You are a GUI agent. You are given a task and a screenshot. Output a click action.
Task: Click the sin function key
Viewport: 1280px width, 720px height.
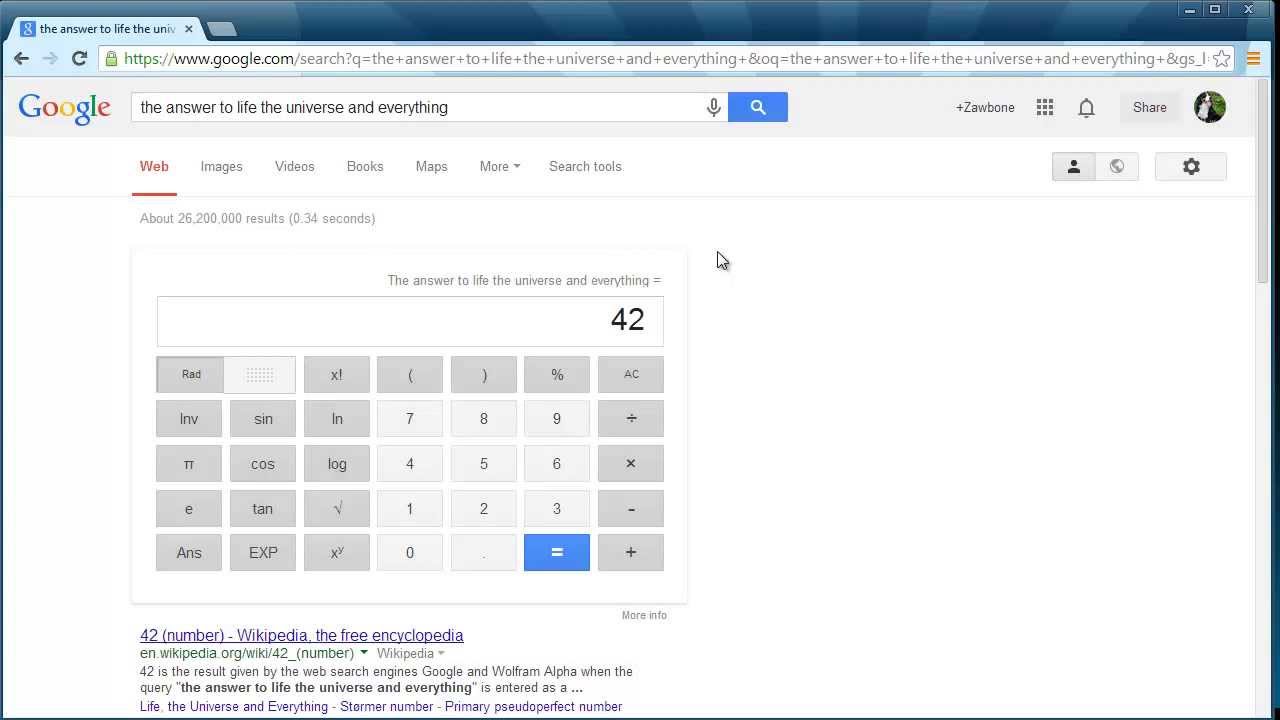click(263, 419)
